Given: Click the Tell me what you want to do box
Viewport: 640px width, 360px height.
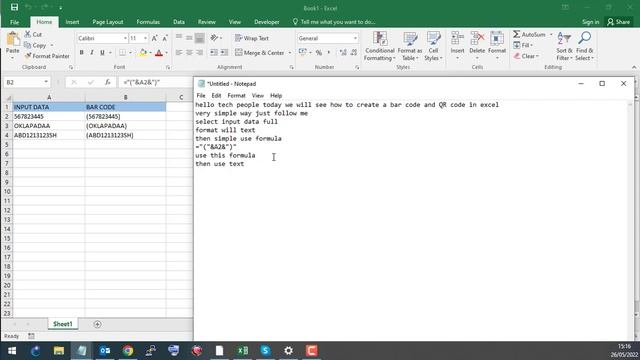Looking at the screenshot, I should point(334,22).
